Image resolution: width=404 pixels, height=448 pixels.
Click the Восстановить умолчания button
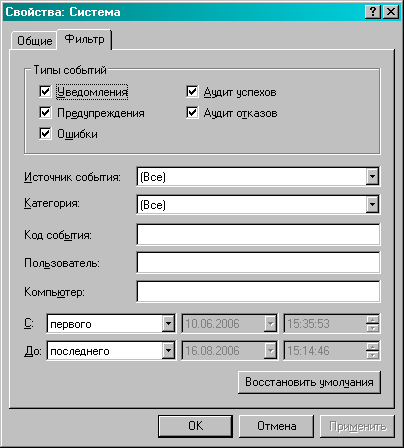click(309, 382)
